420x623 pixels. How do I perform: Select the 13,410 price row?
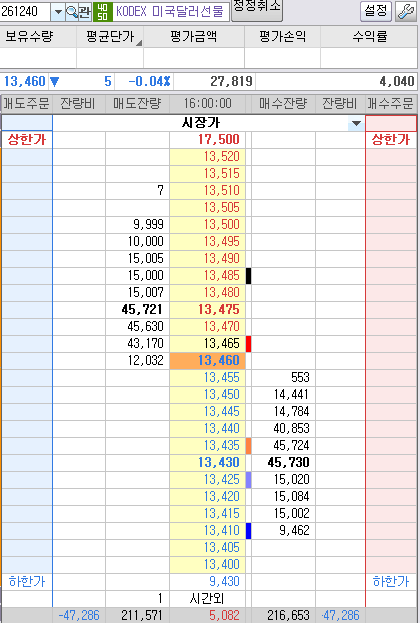[x=207, y=530]
